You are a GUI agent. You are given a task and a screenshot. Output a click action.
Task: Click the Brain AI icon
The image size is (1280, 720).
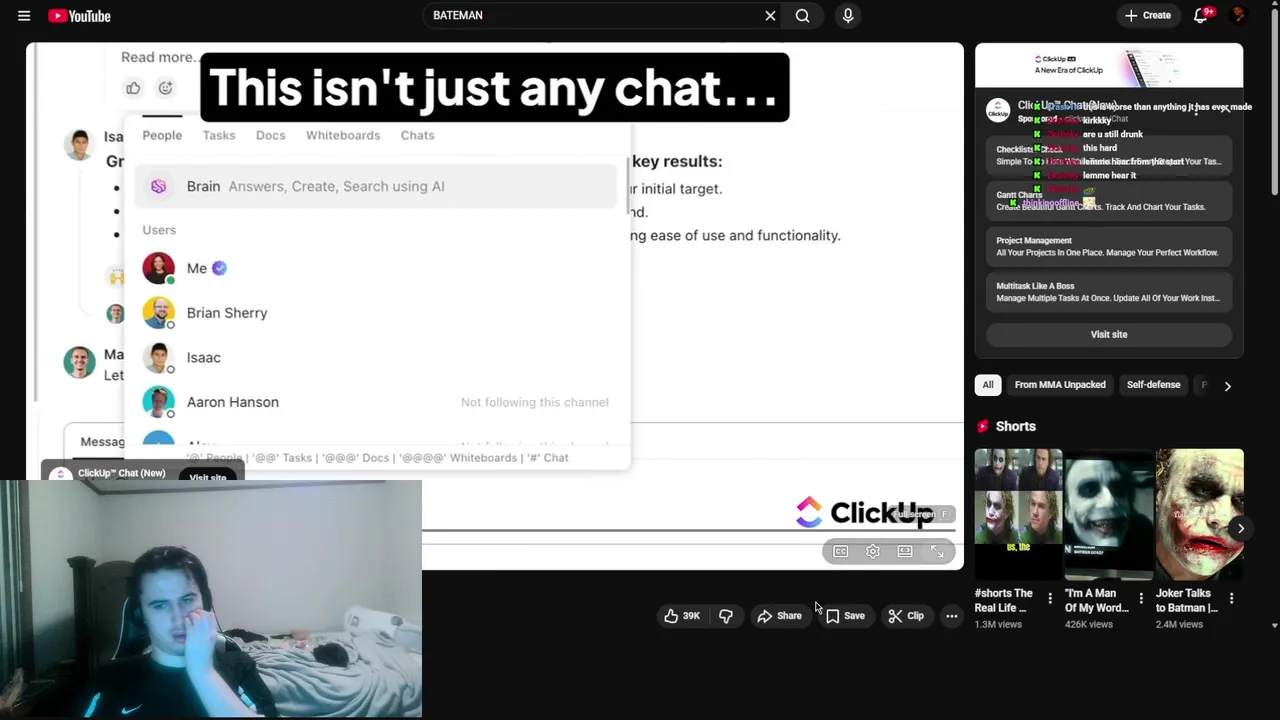[158, 187]
